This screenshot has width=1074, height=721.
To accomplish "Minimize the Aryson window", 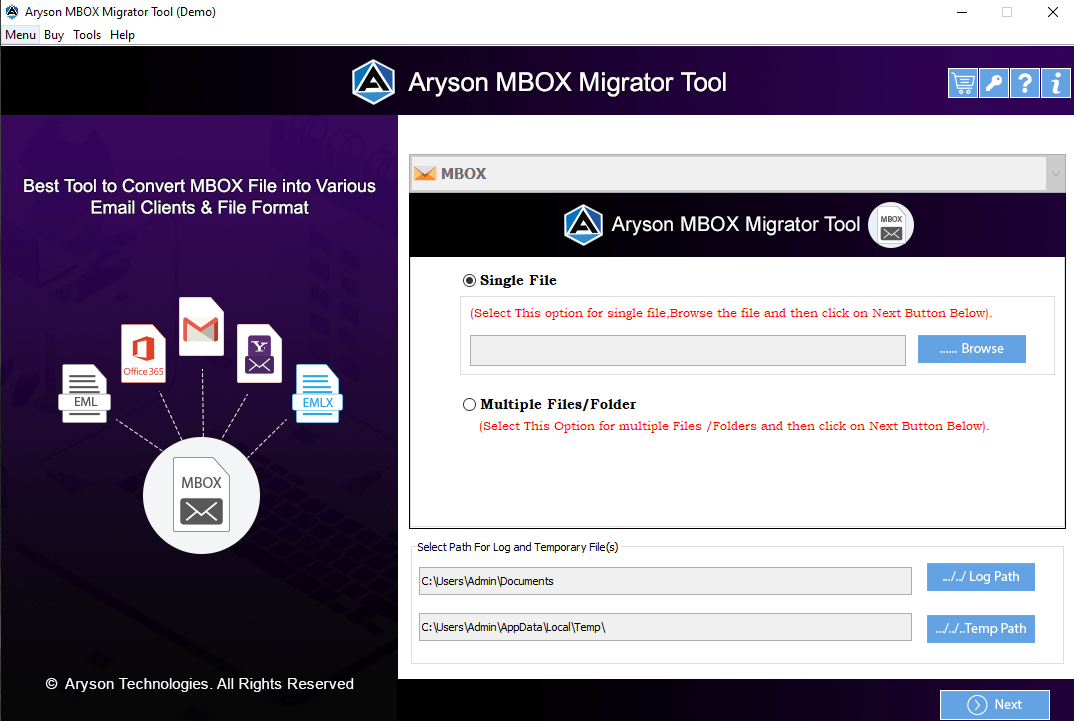I will point(962,12).
